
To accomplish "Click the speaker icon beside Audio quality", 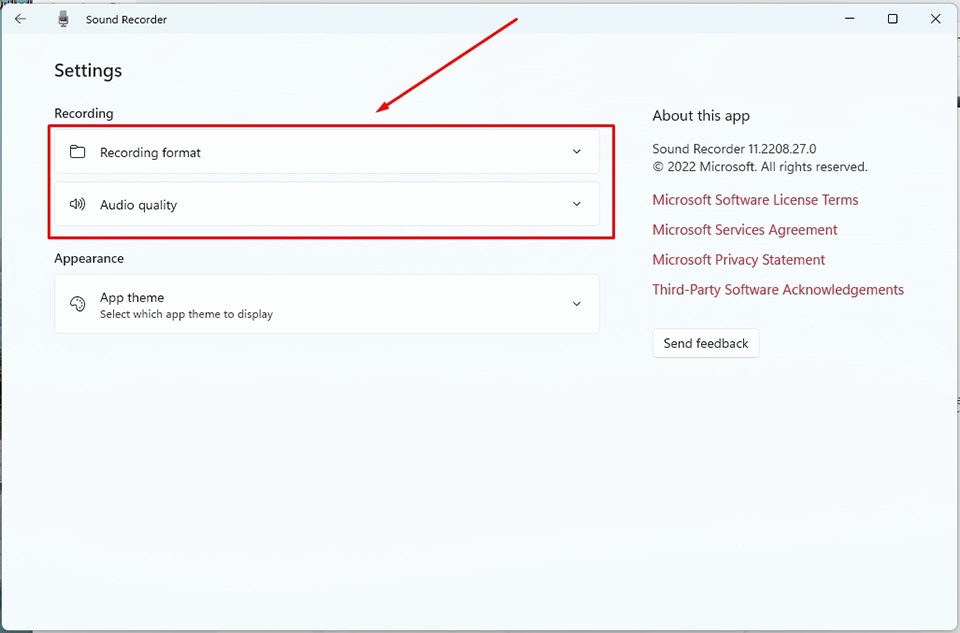I will point(78,204).
